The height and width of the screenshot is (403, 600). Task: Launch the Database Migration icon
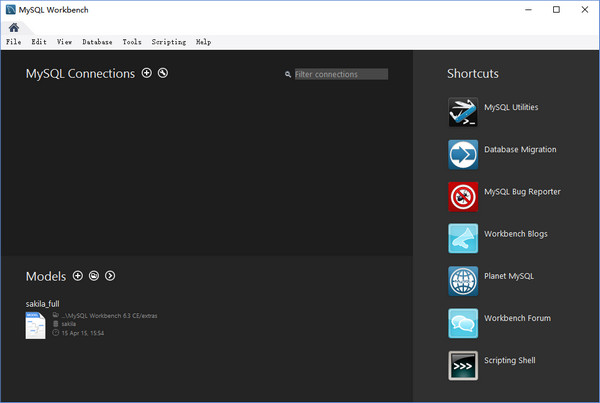pos(463,154)
